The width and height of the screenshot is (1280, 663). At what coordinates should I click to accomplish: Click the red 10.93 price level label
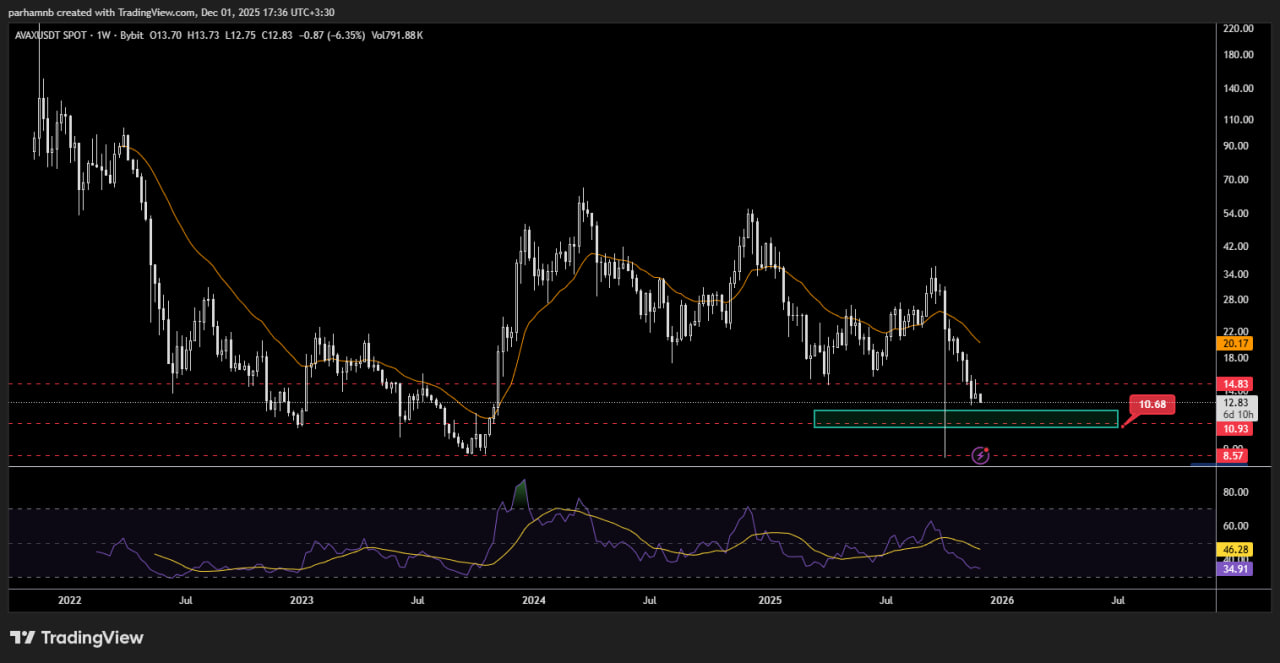[1237, 428]
